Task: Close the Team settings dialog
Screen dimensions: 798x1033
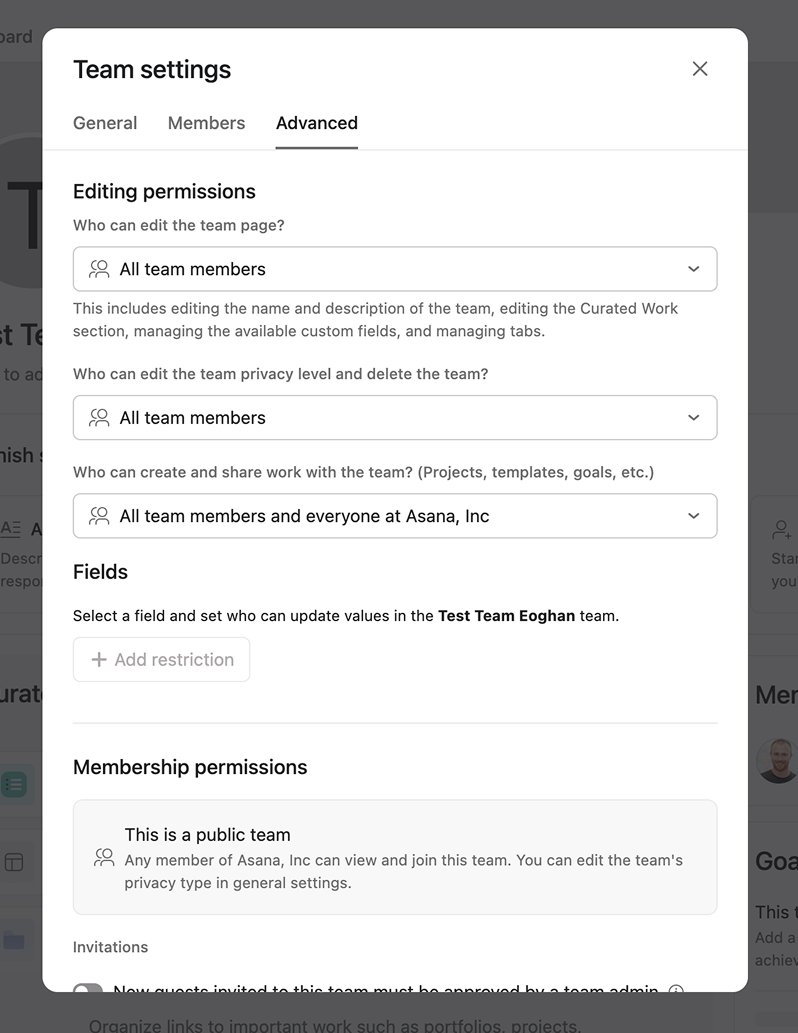Action: (x=699, y=69)
